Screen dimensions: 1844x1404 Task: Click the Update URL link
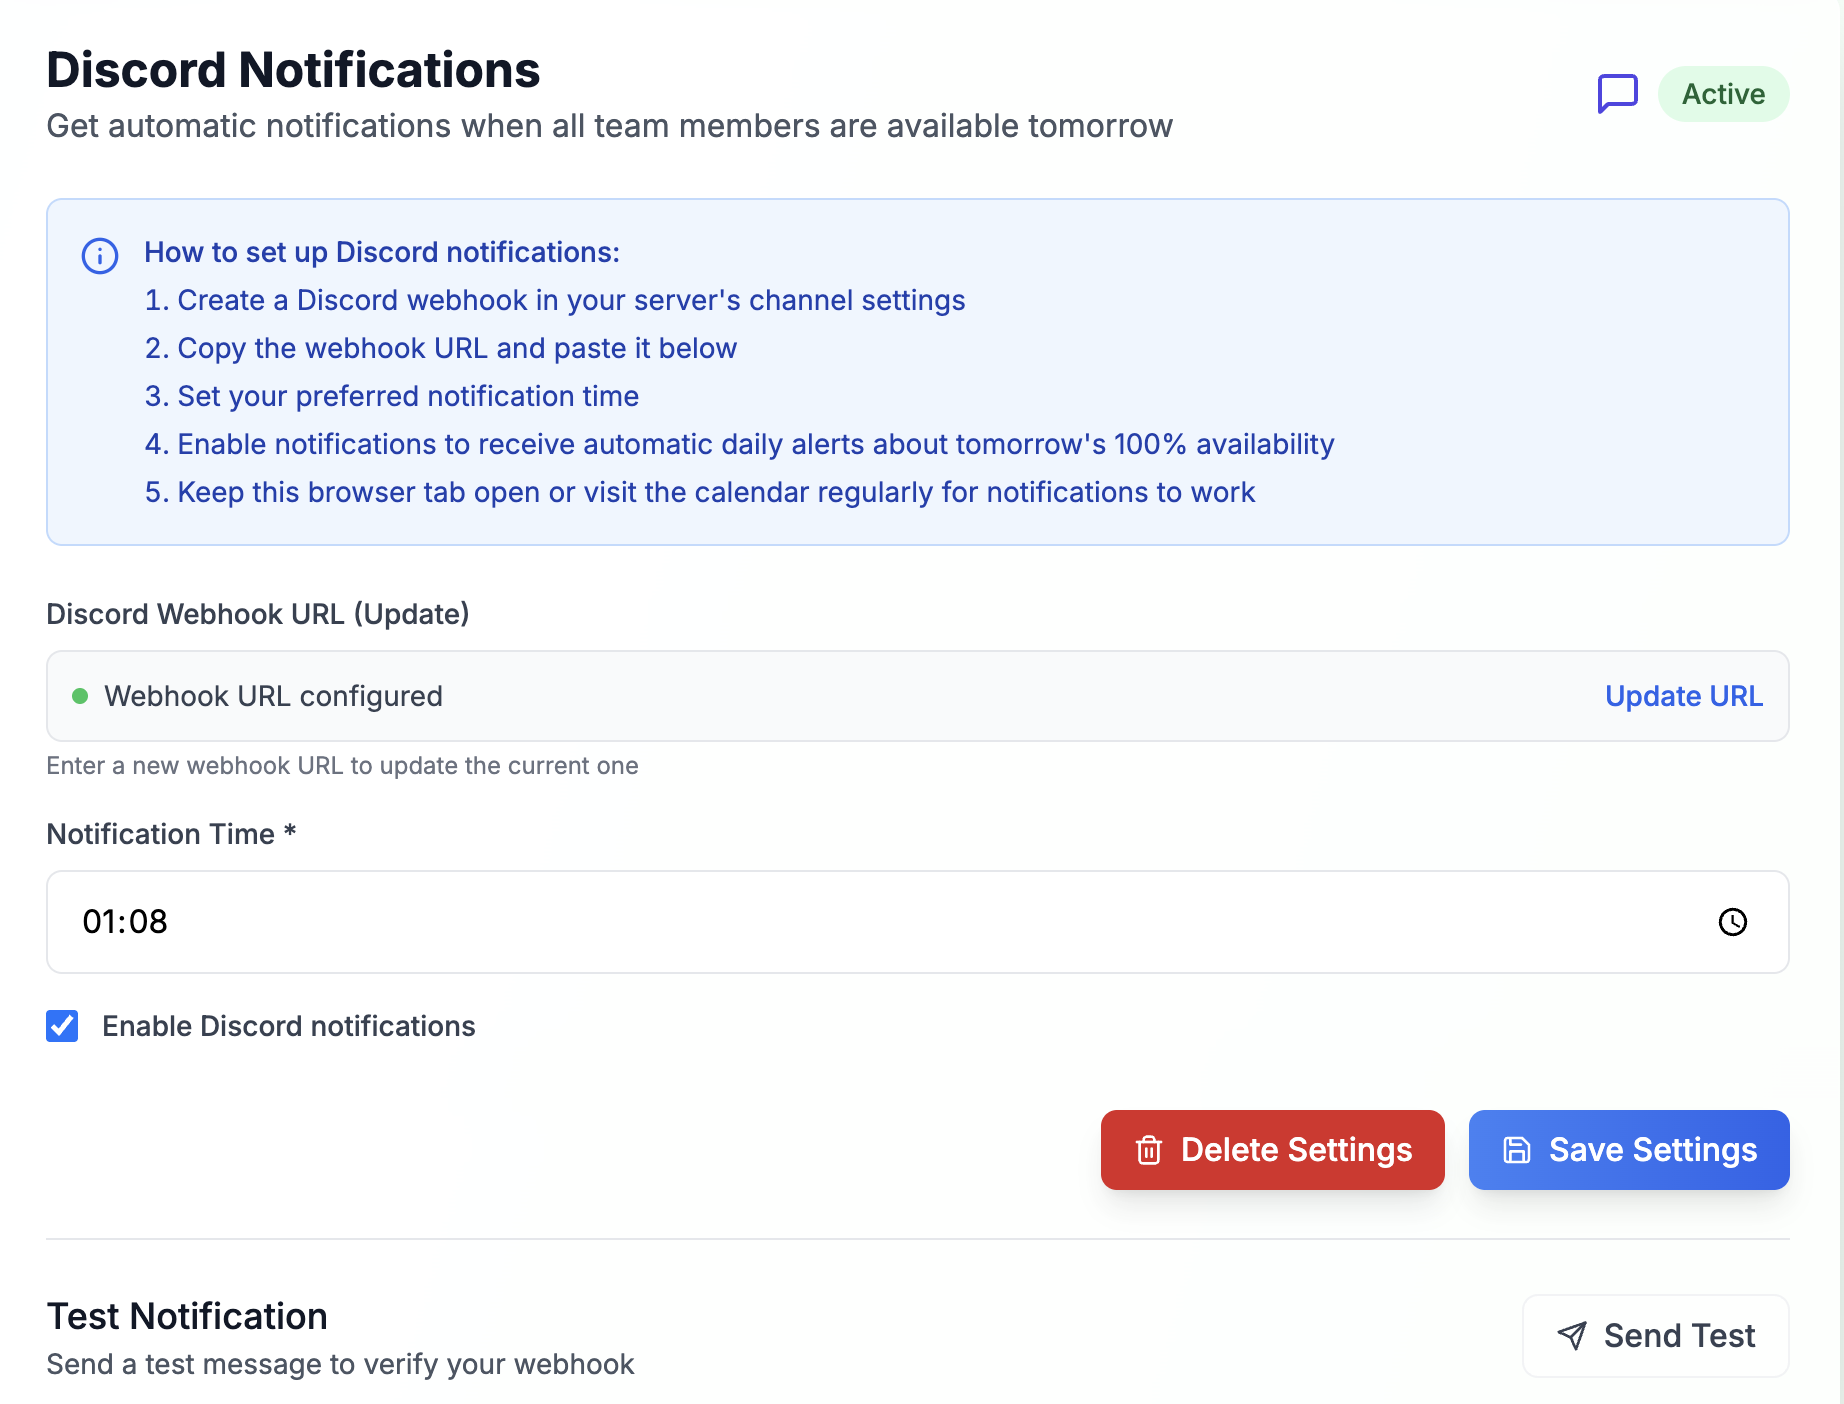click(x=1683, y=696)
